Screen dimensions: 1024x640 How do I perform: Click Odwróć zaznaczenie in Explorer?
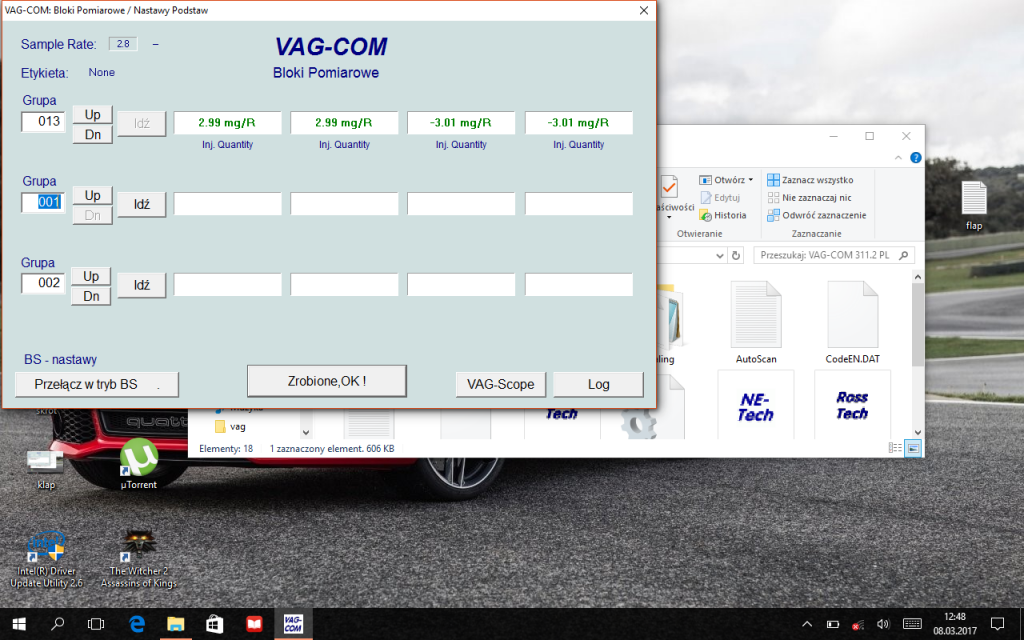coord(817,216)
